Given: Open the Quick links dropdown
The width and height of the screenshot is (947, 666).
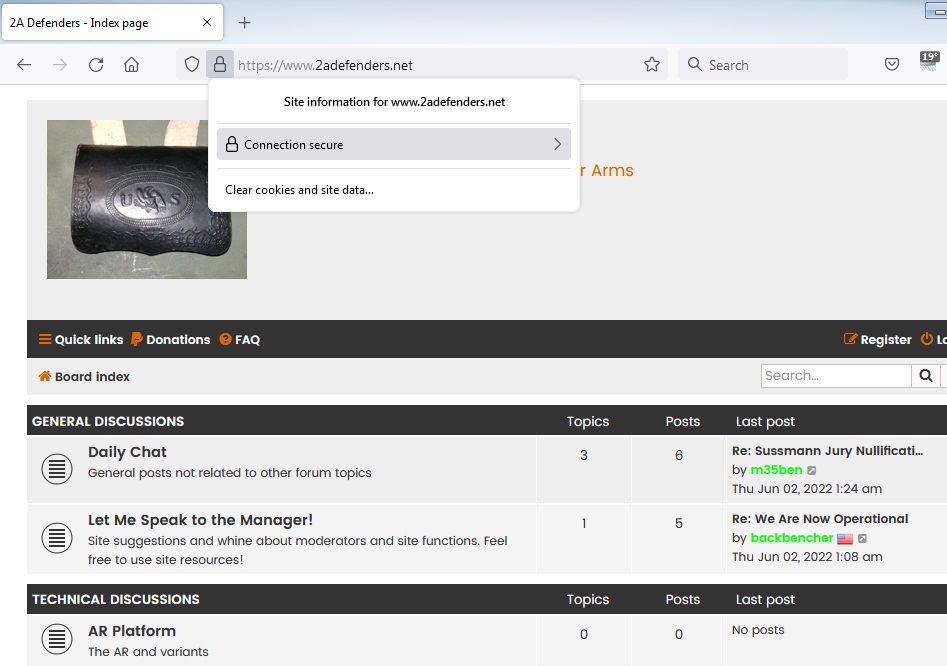Looking at the screenshot, I should [81, 340].
